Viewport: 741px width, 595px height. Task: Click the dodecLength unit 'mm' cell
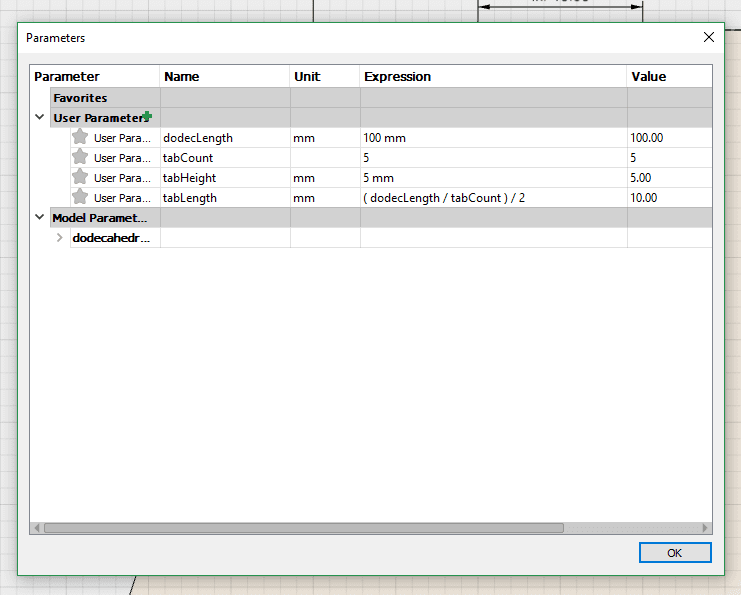coord(325,138)
